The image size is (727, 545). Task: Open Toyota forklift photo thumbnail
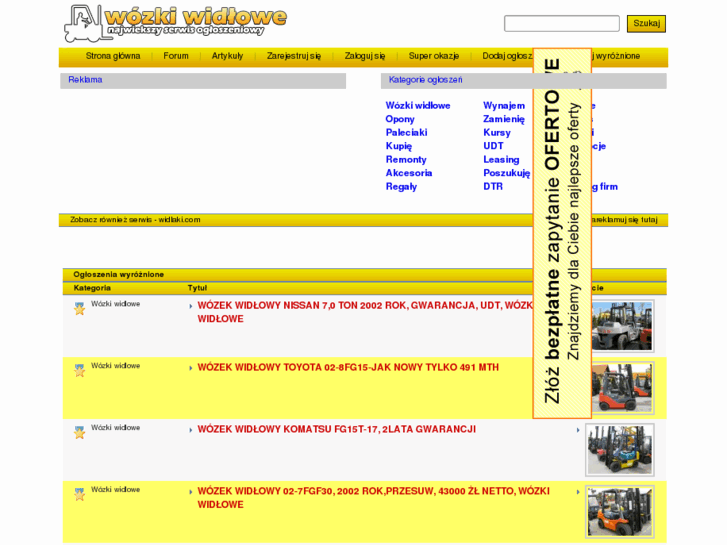(x=622, y=388)
